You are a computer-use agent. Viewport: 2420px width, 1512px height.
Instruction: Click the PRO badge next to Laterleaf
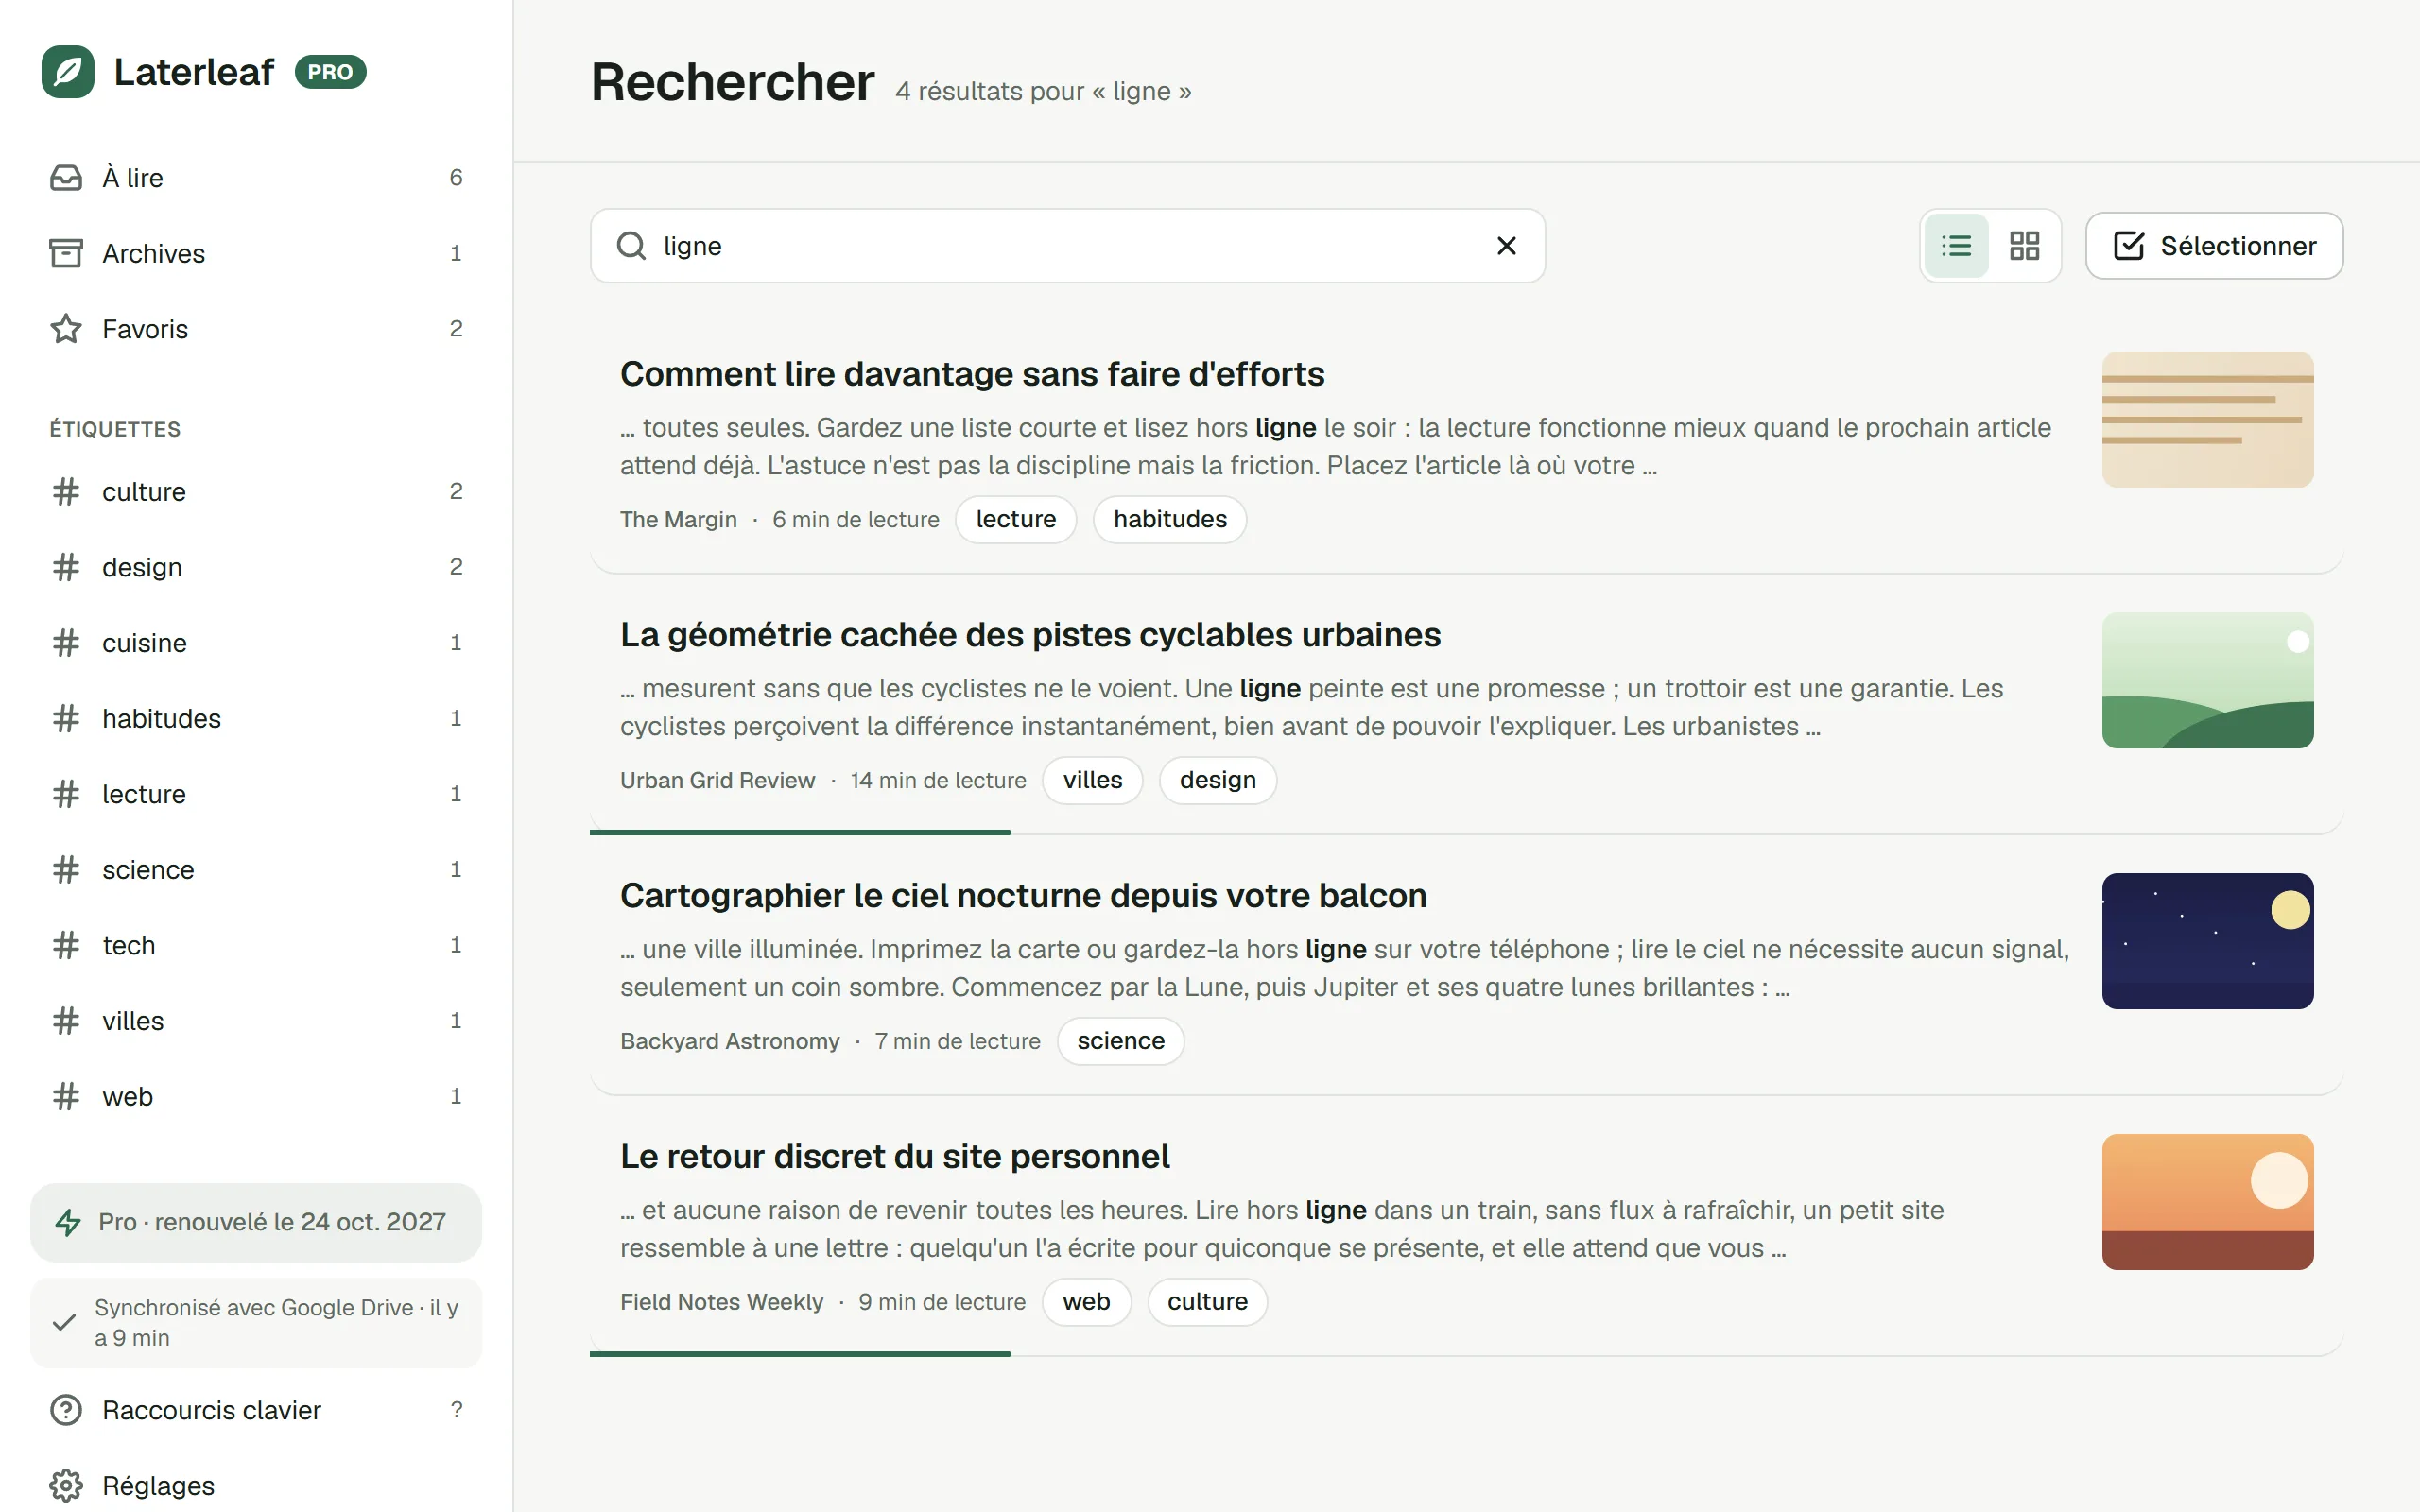(331, 72)
